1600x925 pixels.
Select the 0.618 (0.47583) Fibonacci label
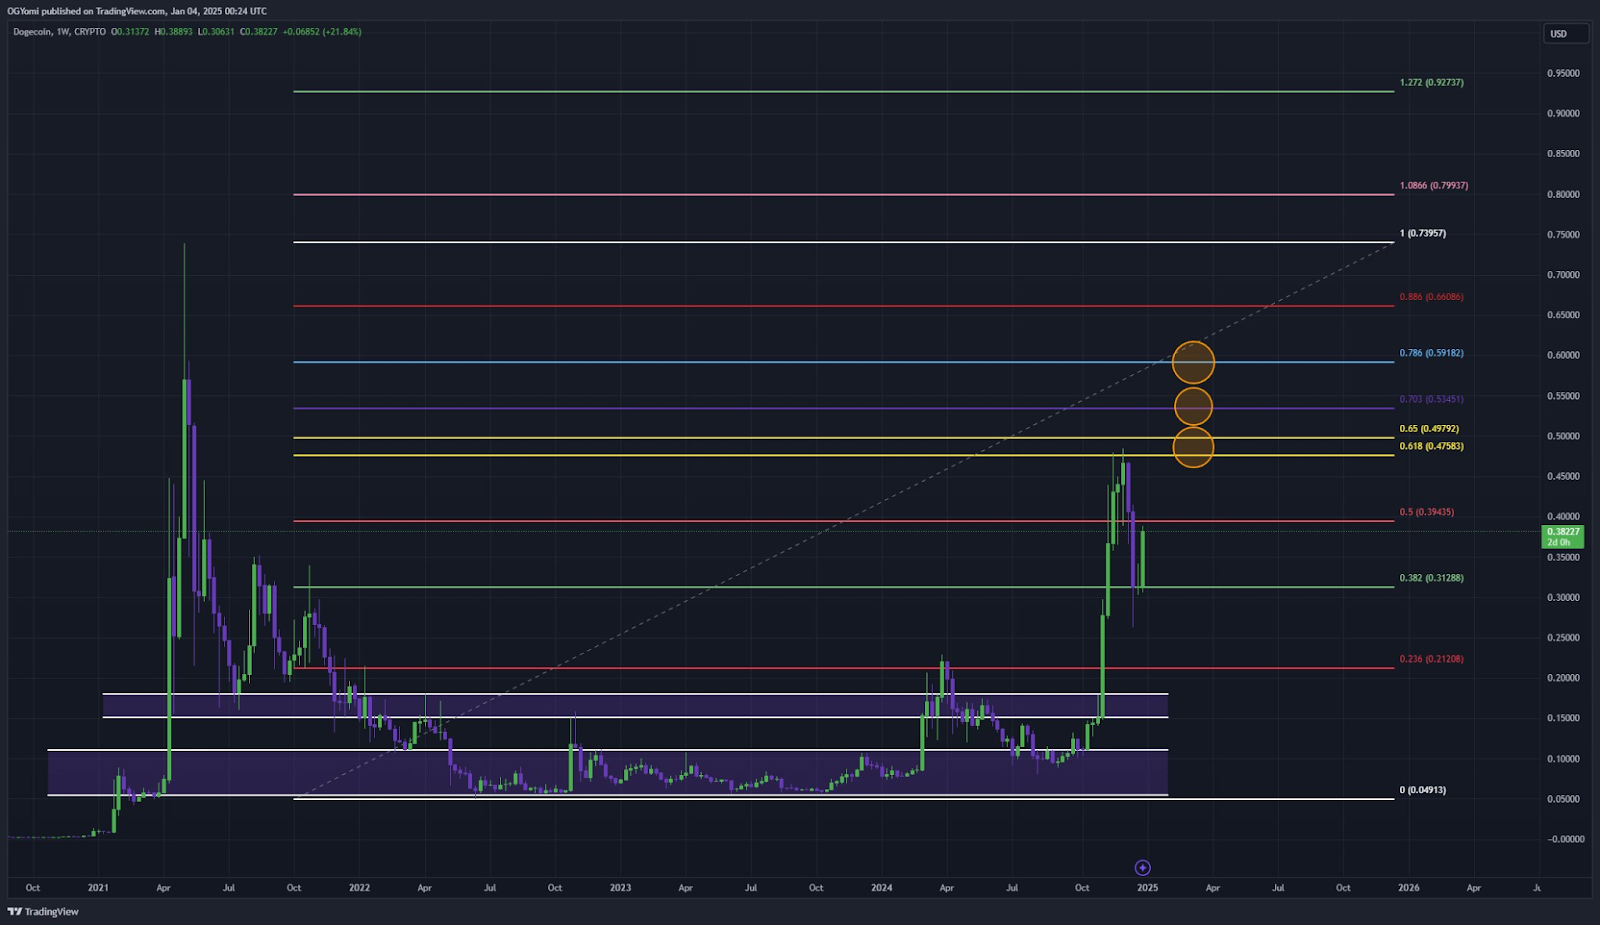tap(1431, 446)
